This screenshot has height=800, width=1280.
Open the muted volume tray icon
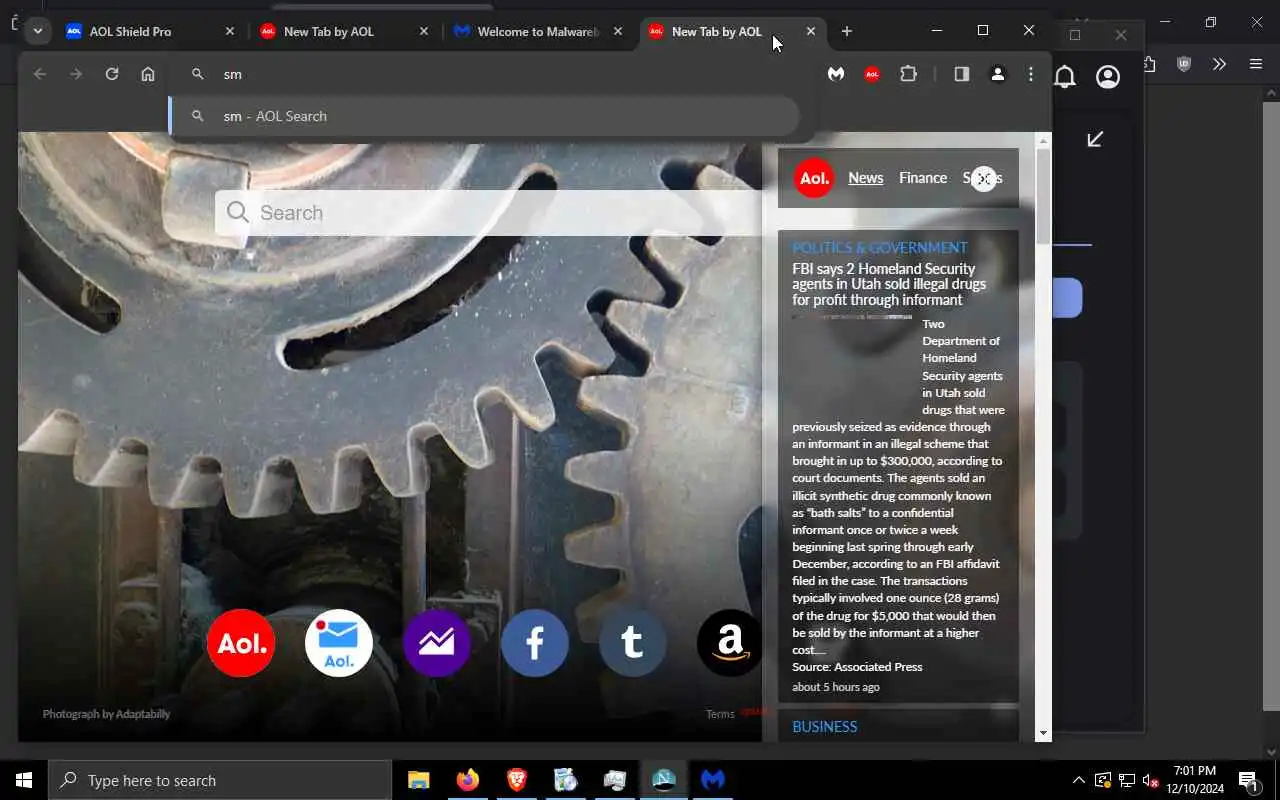[1150, 780]
